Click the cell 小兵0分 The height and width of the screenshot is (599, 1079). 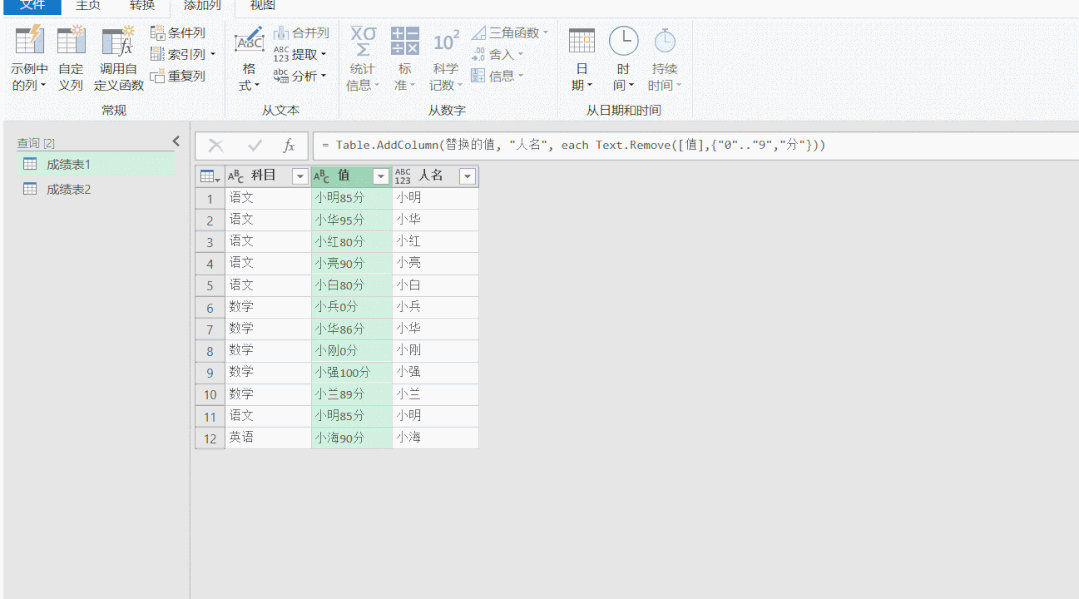[x=352, y=307]
